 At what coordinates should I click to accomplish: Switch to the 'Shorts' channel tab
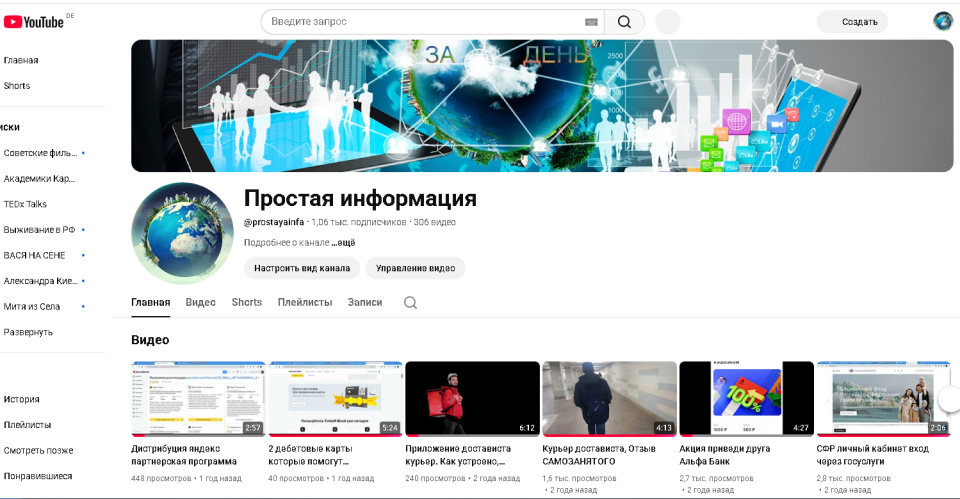click(x=247, y=302)
